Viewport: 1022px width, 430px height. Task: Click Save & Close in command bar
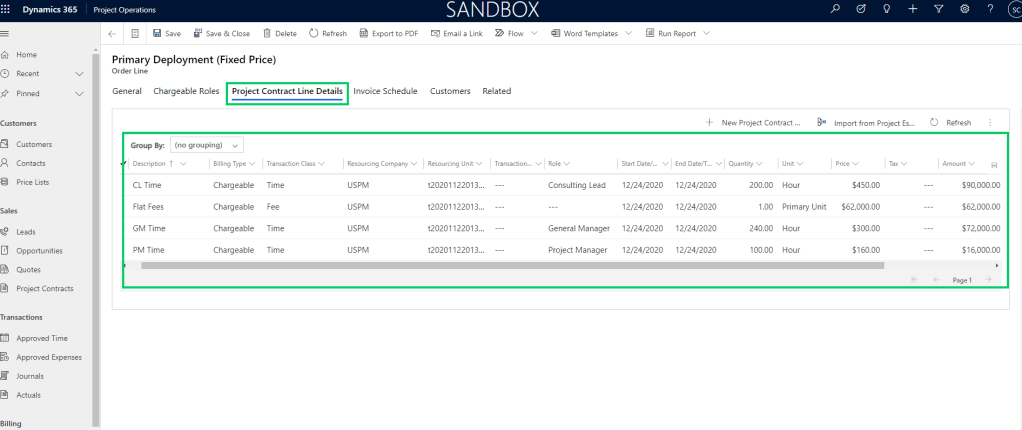221,33
